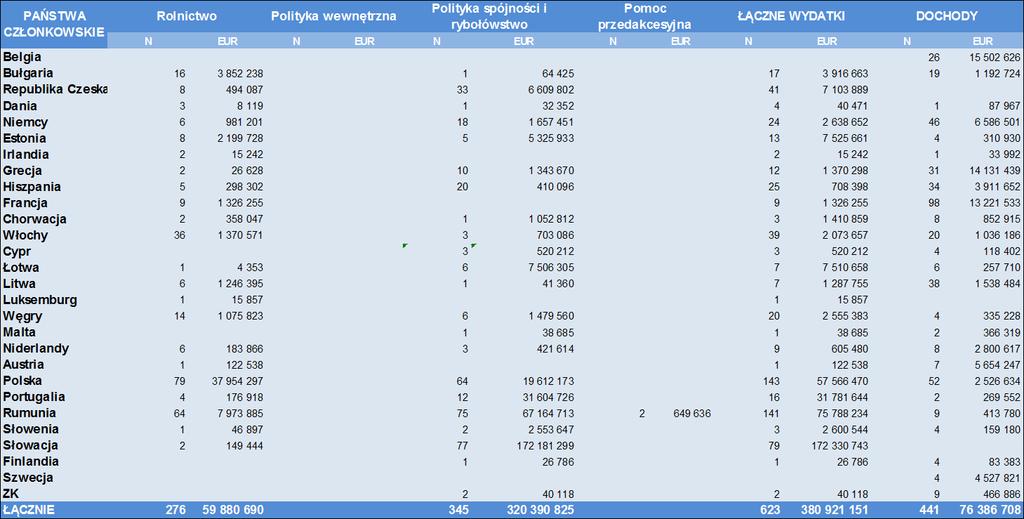Screen dimensions: 1024x519
Task: Click Rumunia pre-accession amount 649 636
Action: [692, 413]
